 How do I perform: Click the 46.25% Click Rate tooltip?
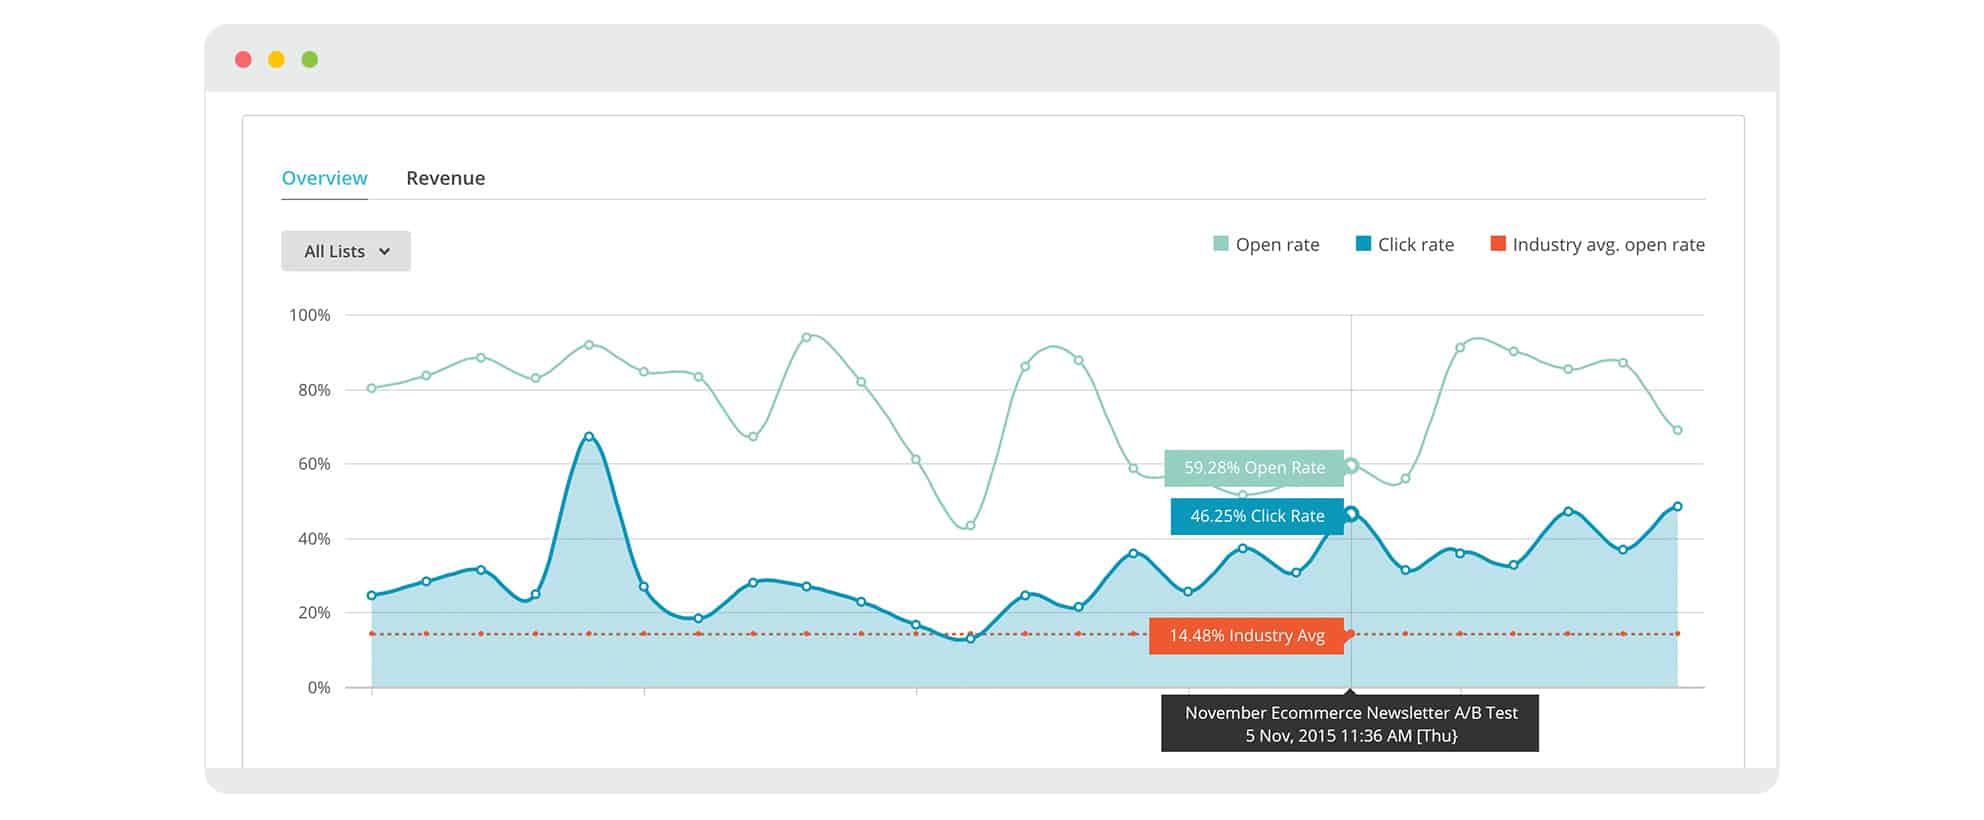coord(1257,516)
